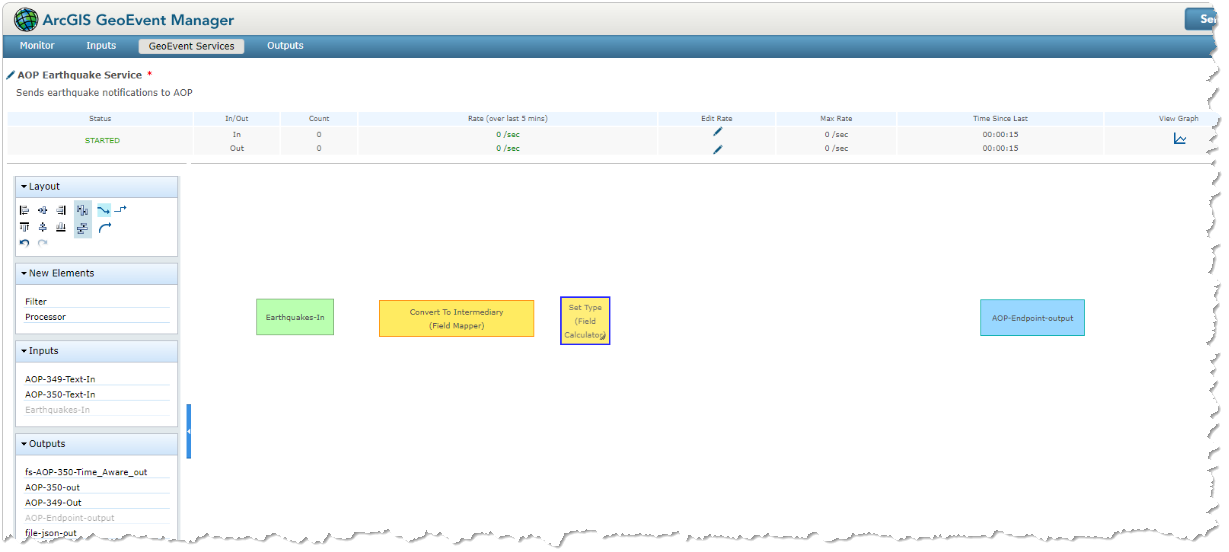This screenshot has height=552, width=1229.
Task: Edit the In rate using the pencil icon
Action: pyautogui.click(x=718, y=132)
